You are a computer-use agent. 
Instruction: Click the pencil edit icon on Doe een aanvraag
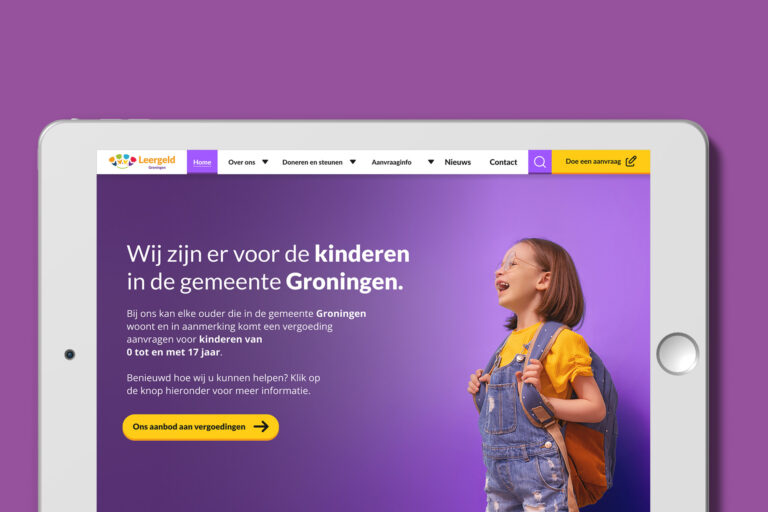tap(631, 161)
